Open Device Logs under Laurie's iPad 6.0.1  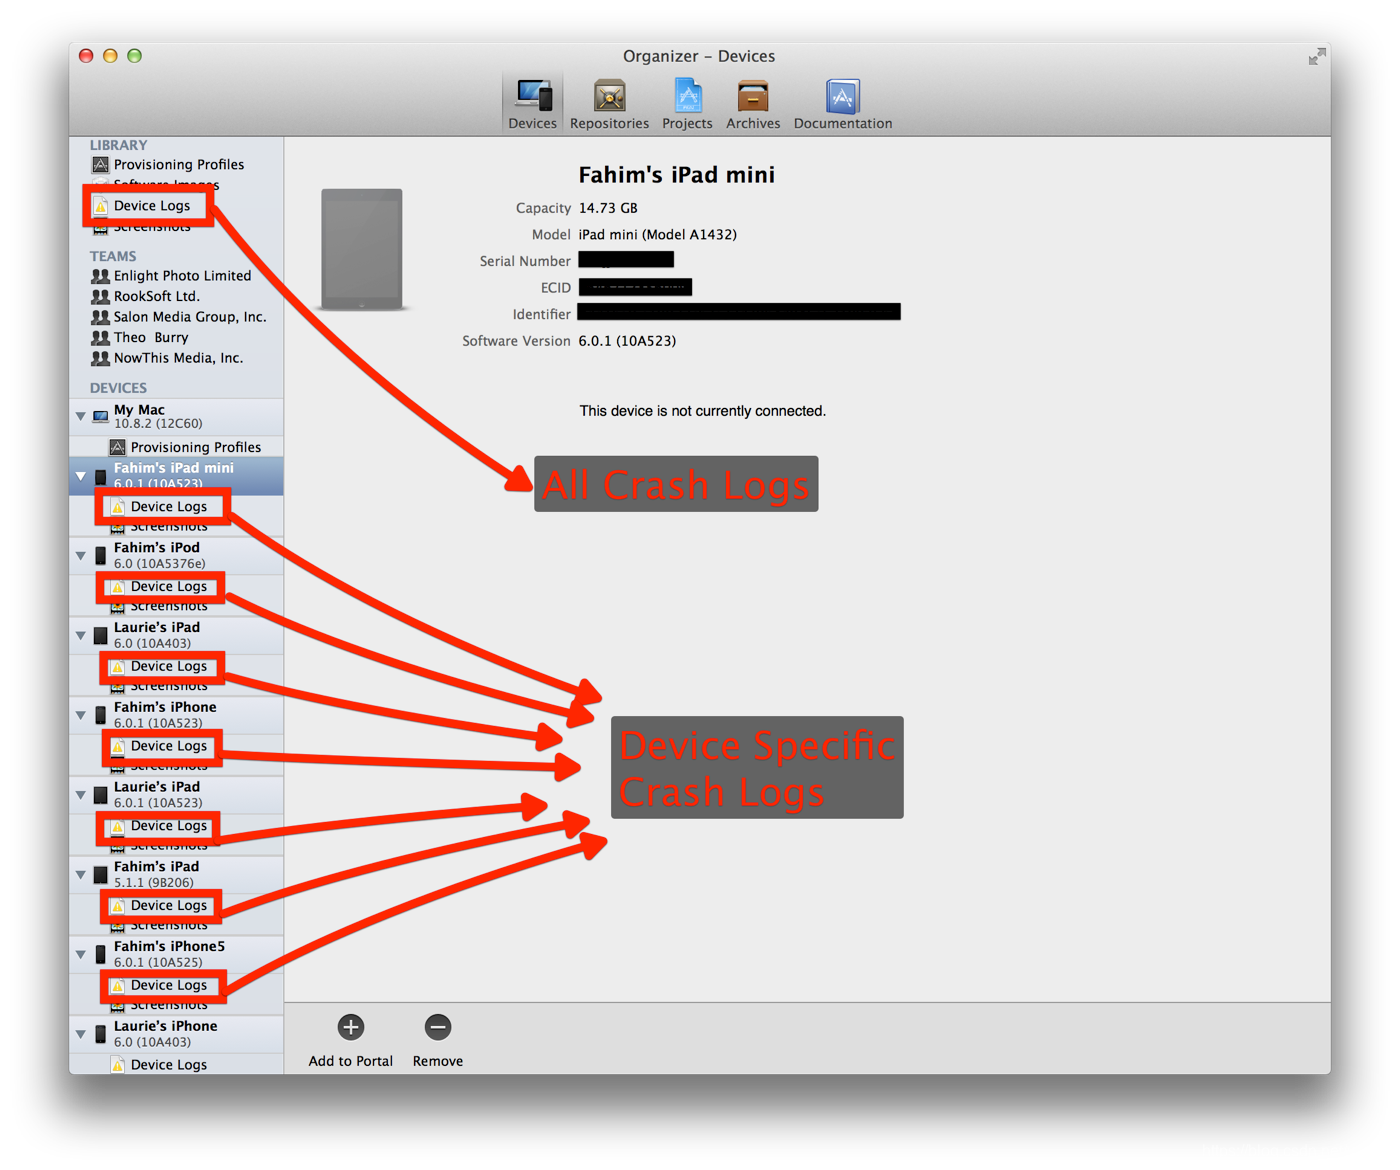(x=159, y=825)
